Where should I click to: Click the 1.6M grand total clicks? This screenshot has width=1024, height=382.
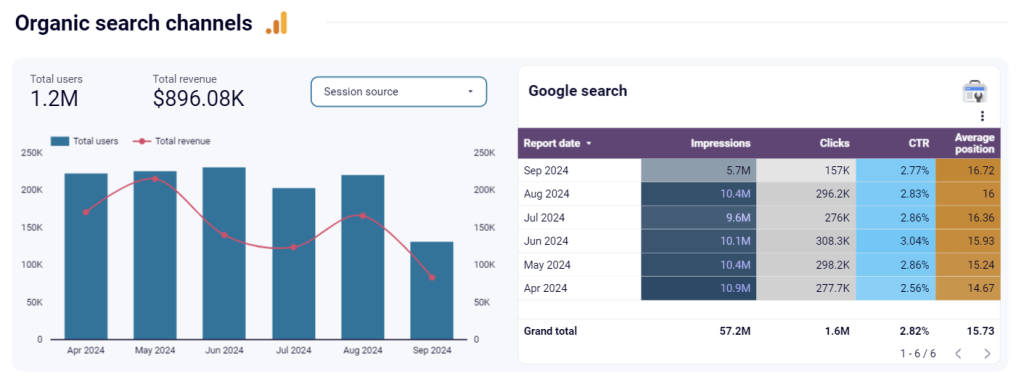(x=837, y=331)
